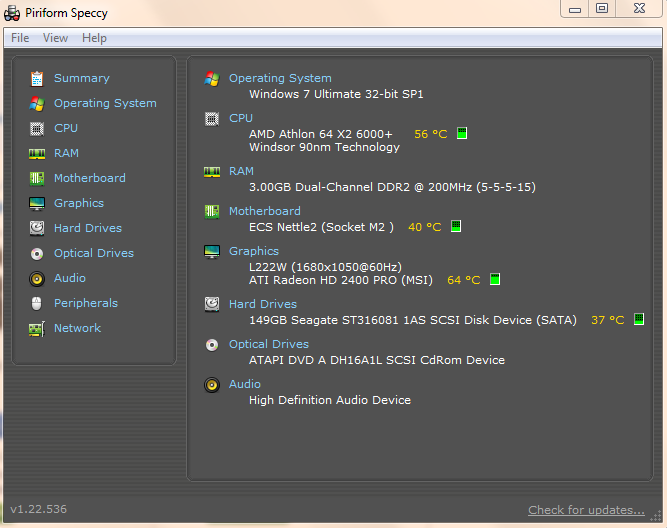
Task: Click the Graphics monitor icon in summary panel
Action: point(212,252)
